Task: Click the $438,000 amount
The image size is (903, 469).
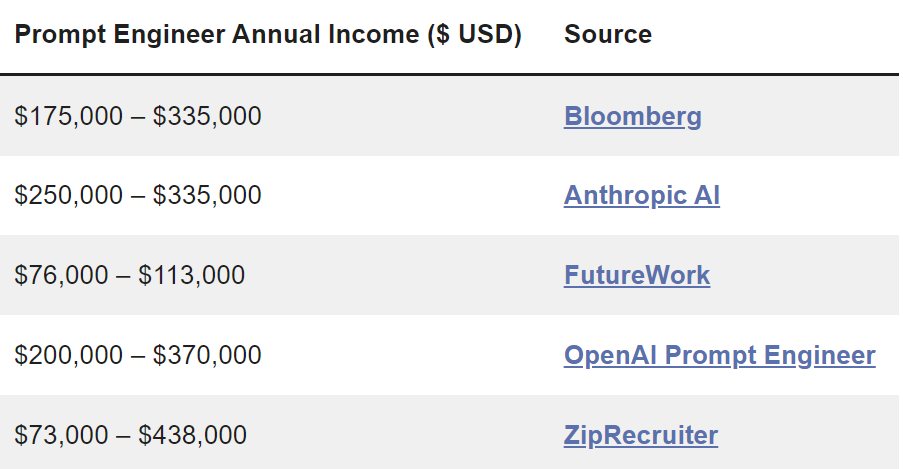Action: (x=191, y=435)
